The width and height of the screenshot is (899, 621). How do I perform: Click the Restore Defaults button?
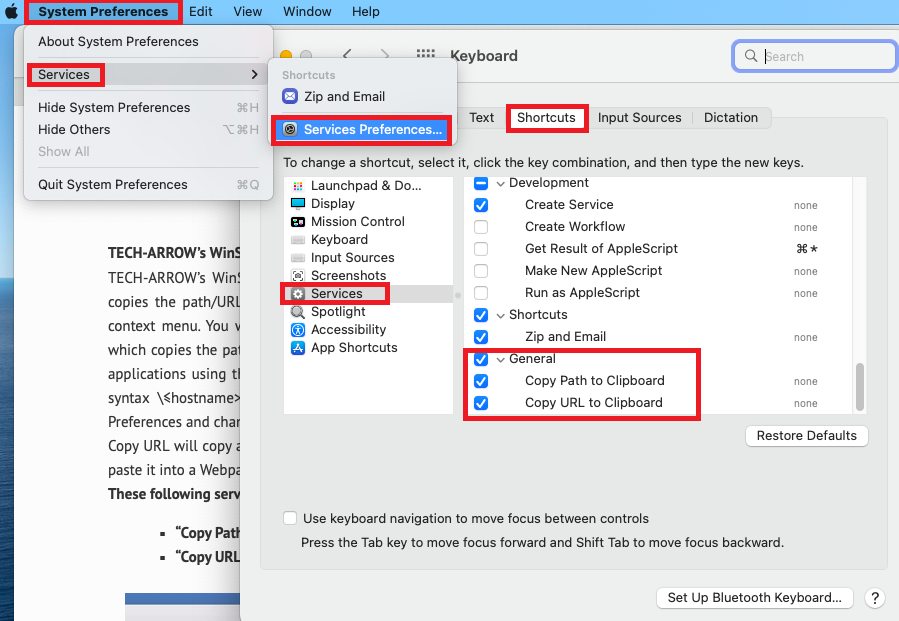tap(806, 436)
